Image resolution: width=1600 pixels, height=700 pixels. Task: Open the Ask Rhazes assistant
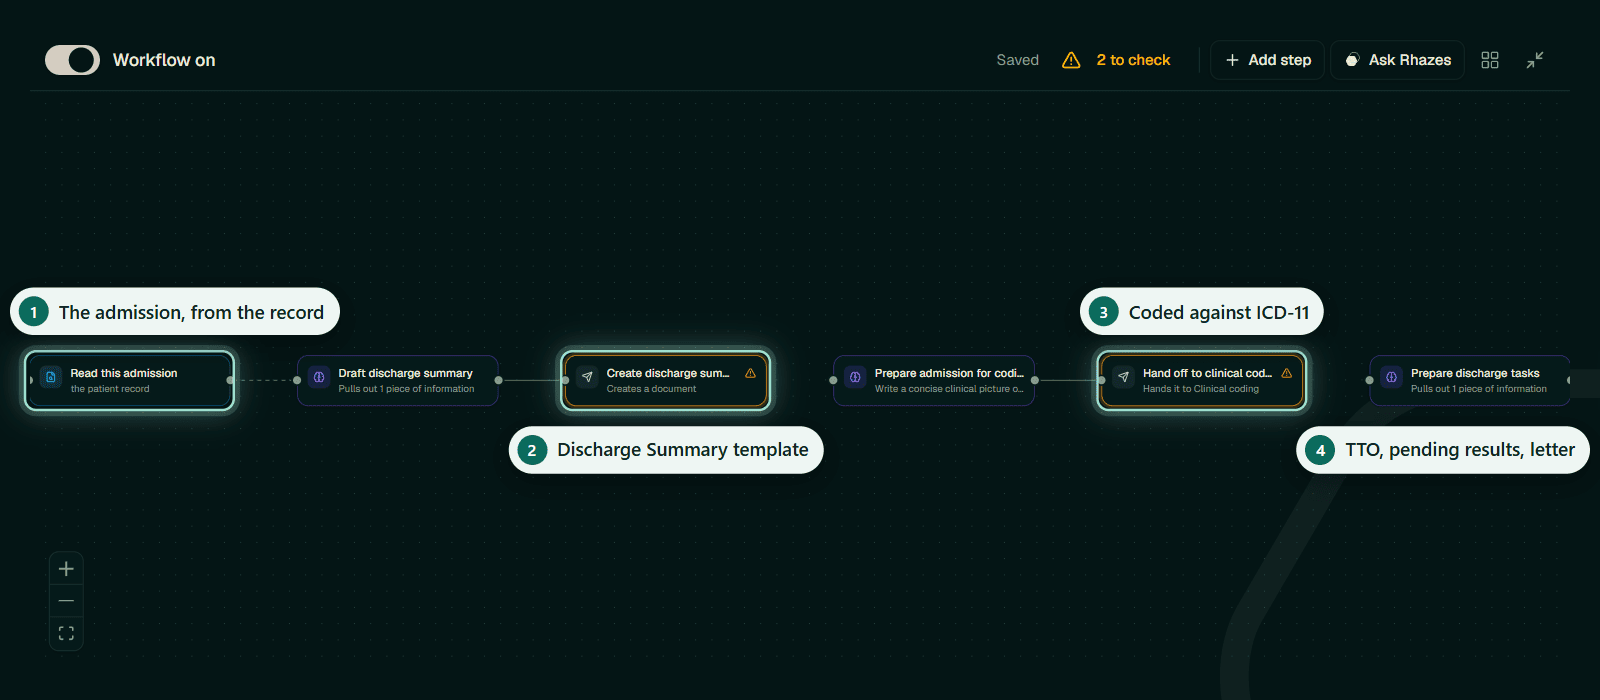click(1397, 60)
